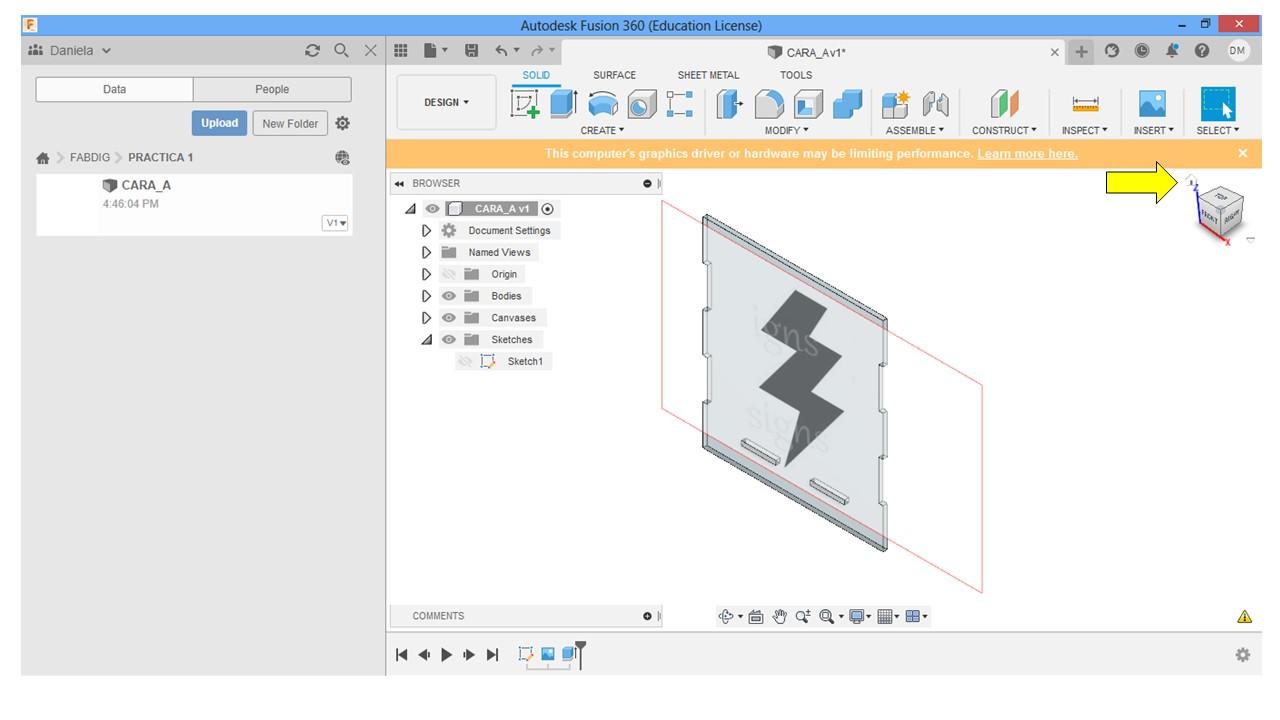Select the Revolve tool

(x=603, y=104)
